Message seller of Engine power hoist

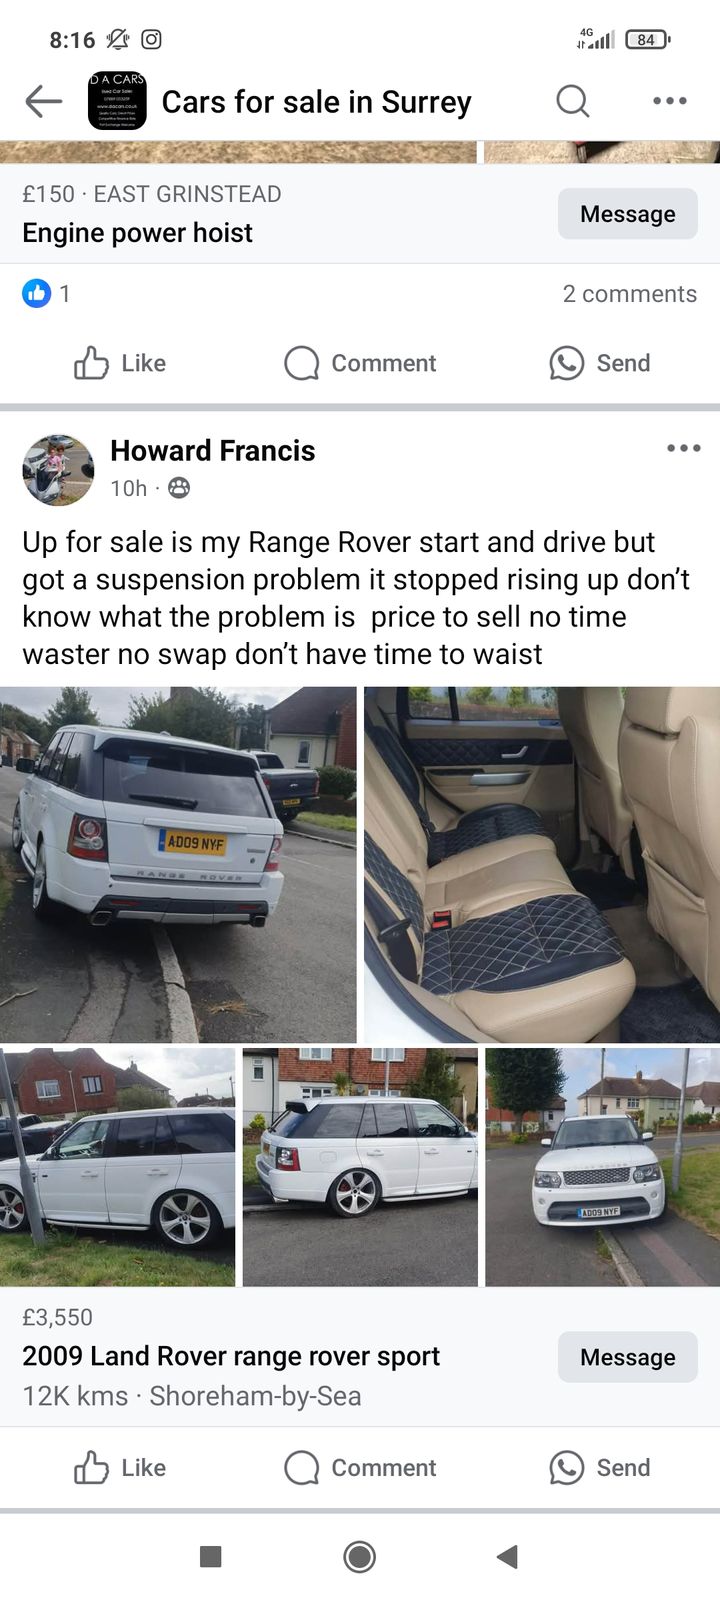tap(628, 214)
